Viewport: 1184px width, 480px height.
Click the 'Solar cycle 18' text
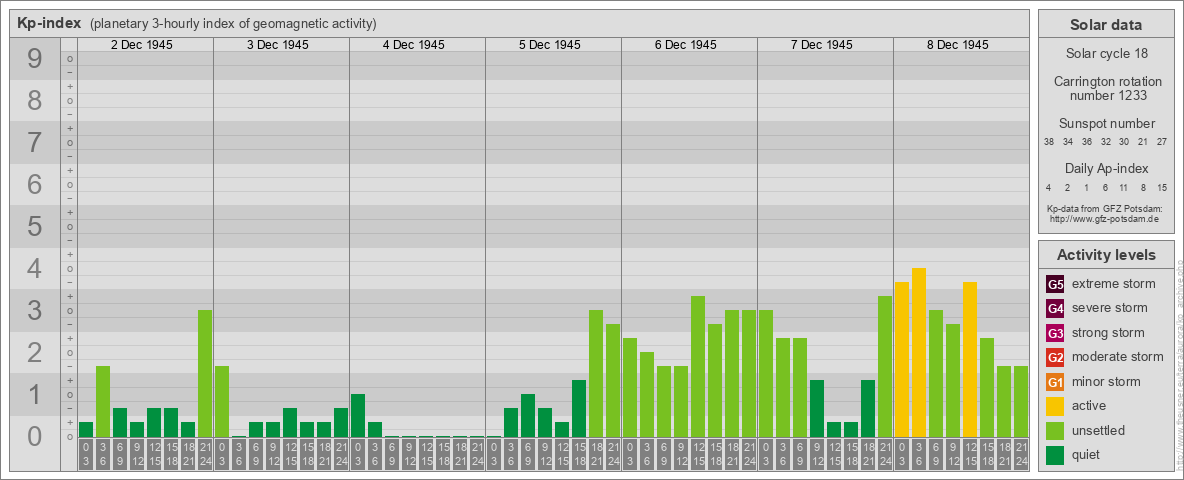click(x=1106, y=54)
